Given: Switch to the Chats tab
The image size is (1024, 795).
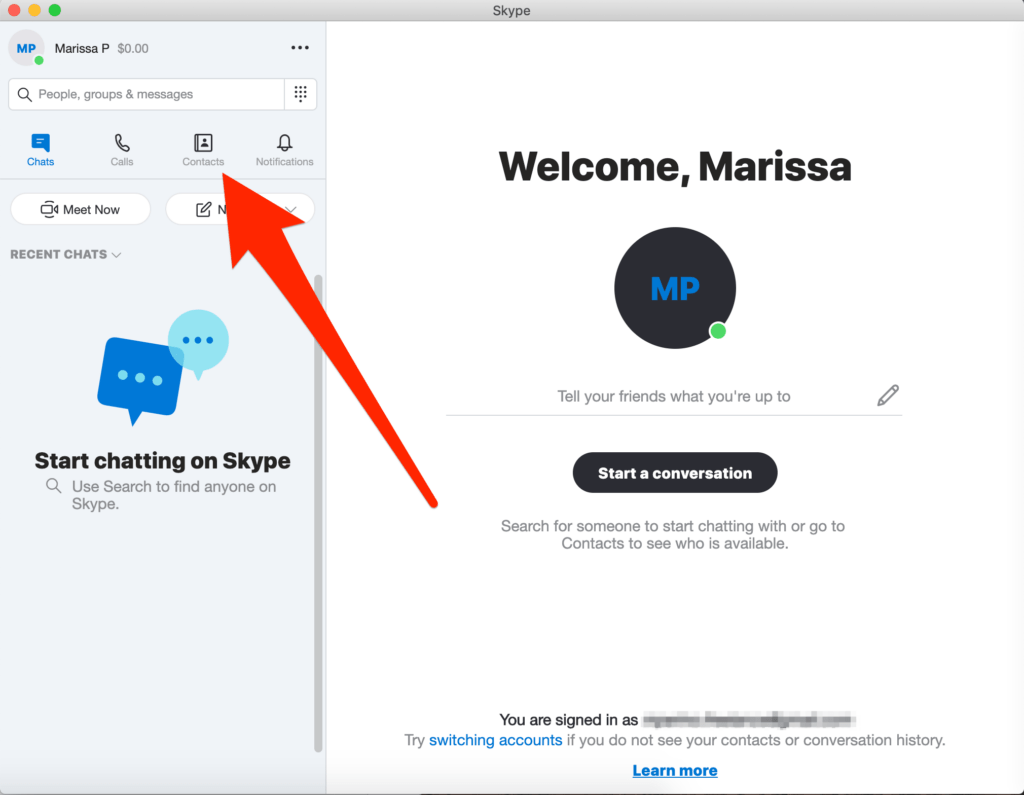Looking at the screenshot, I should (40, 150).
